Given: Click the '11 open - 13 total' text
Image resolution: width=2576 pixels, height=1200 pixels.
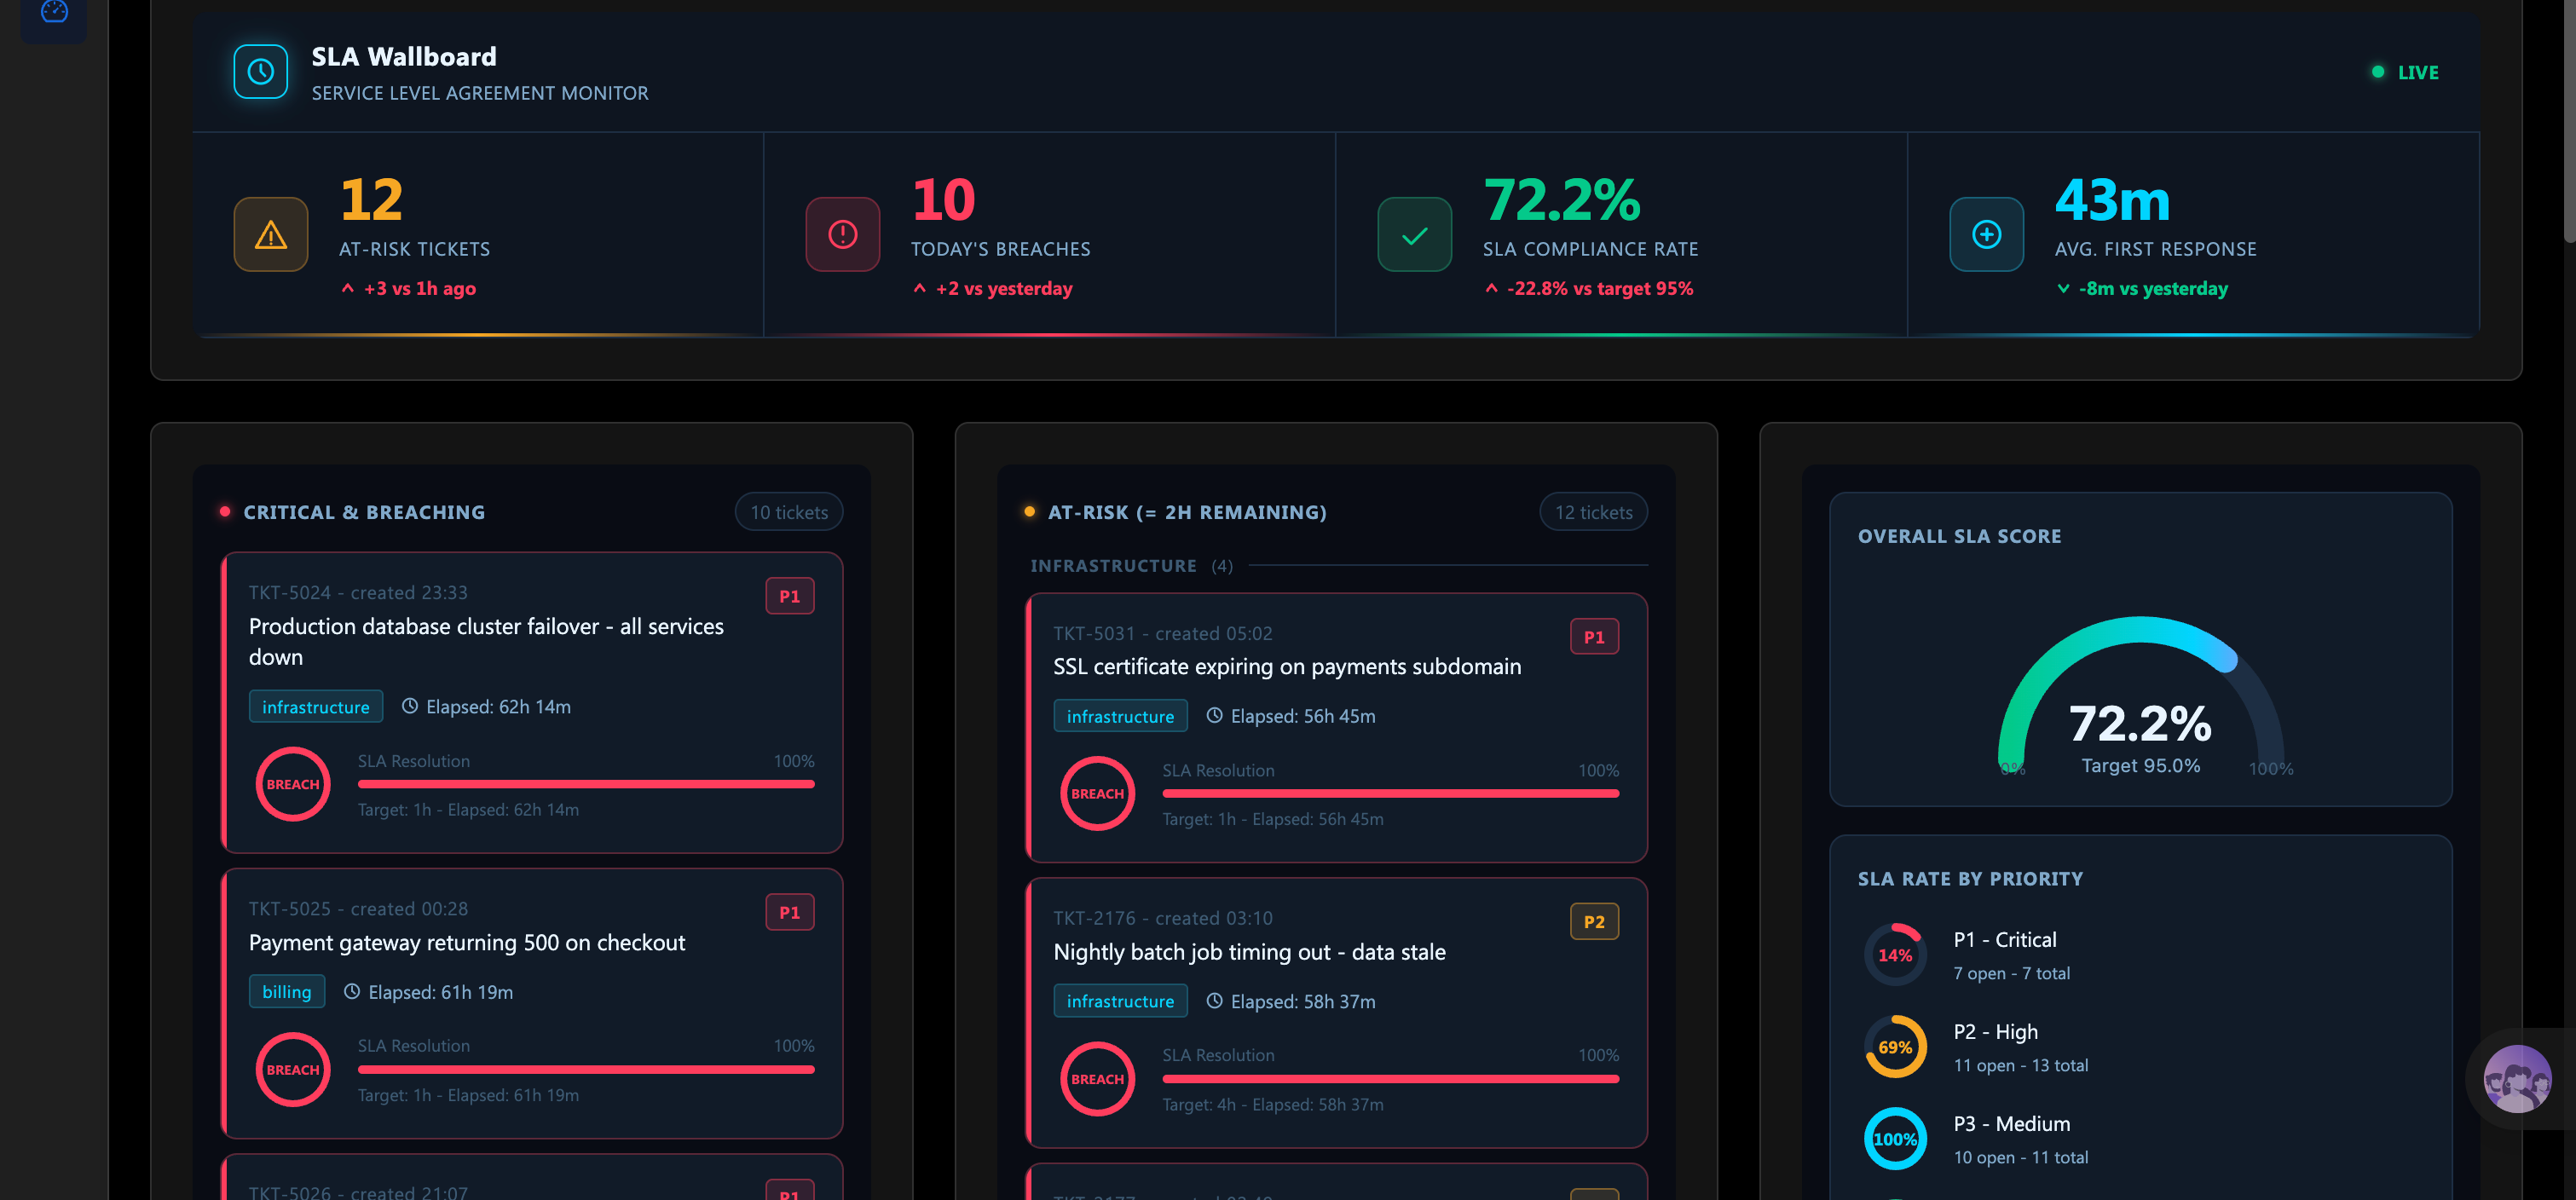Looking at the screenshot, I should pyautogui.click(x=2021, y=1065).
